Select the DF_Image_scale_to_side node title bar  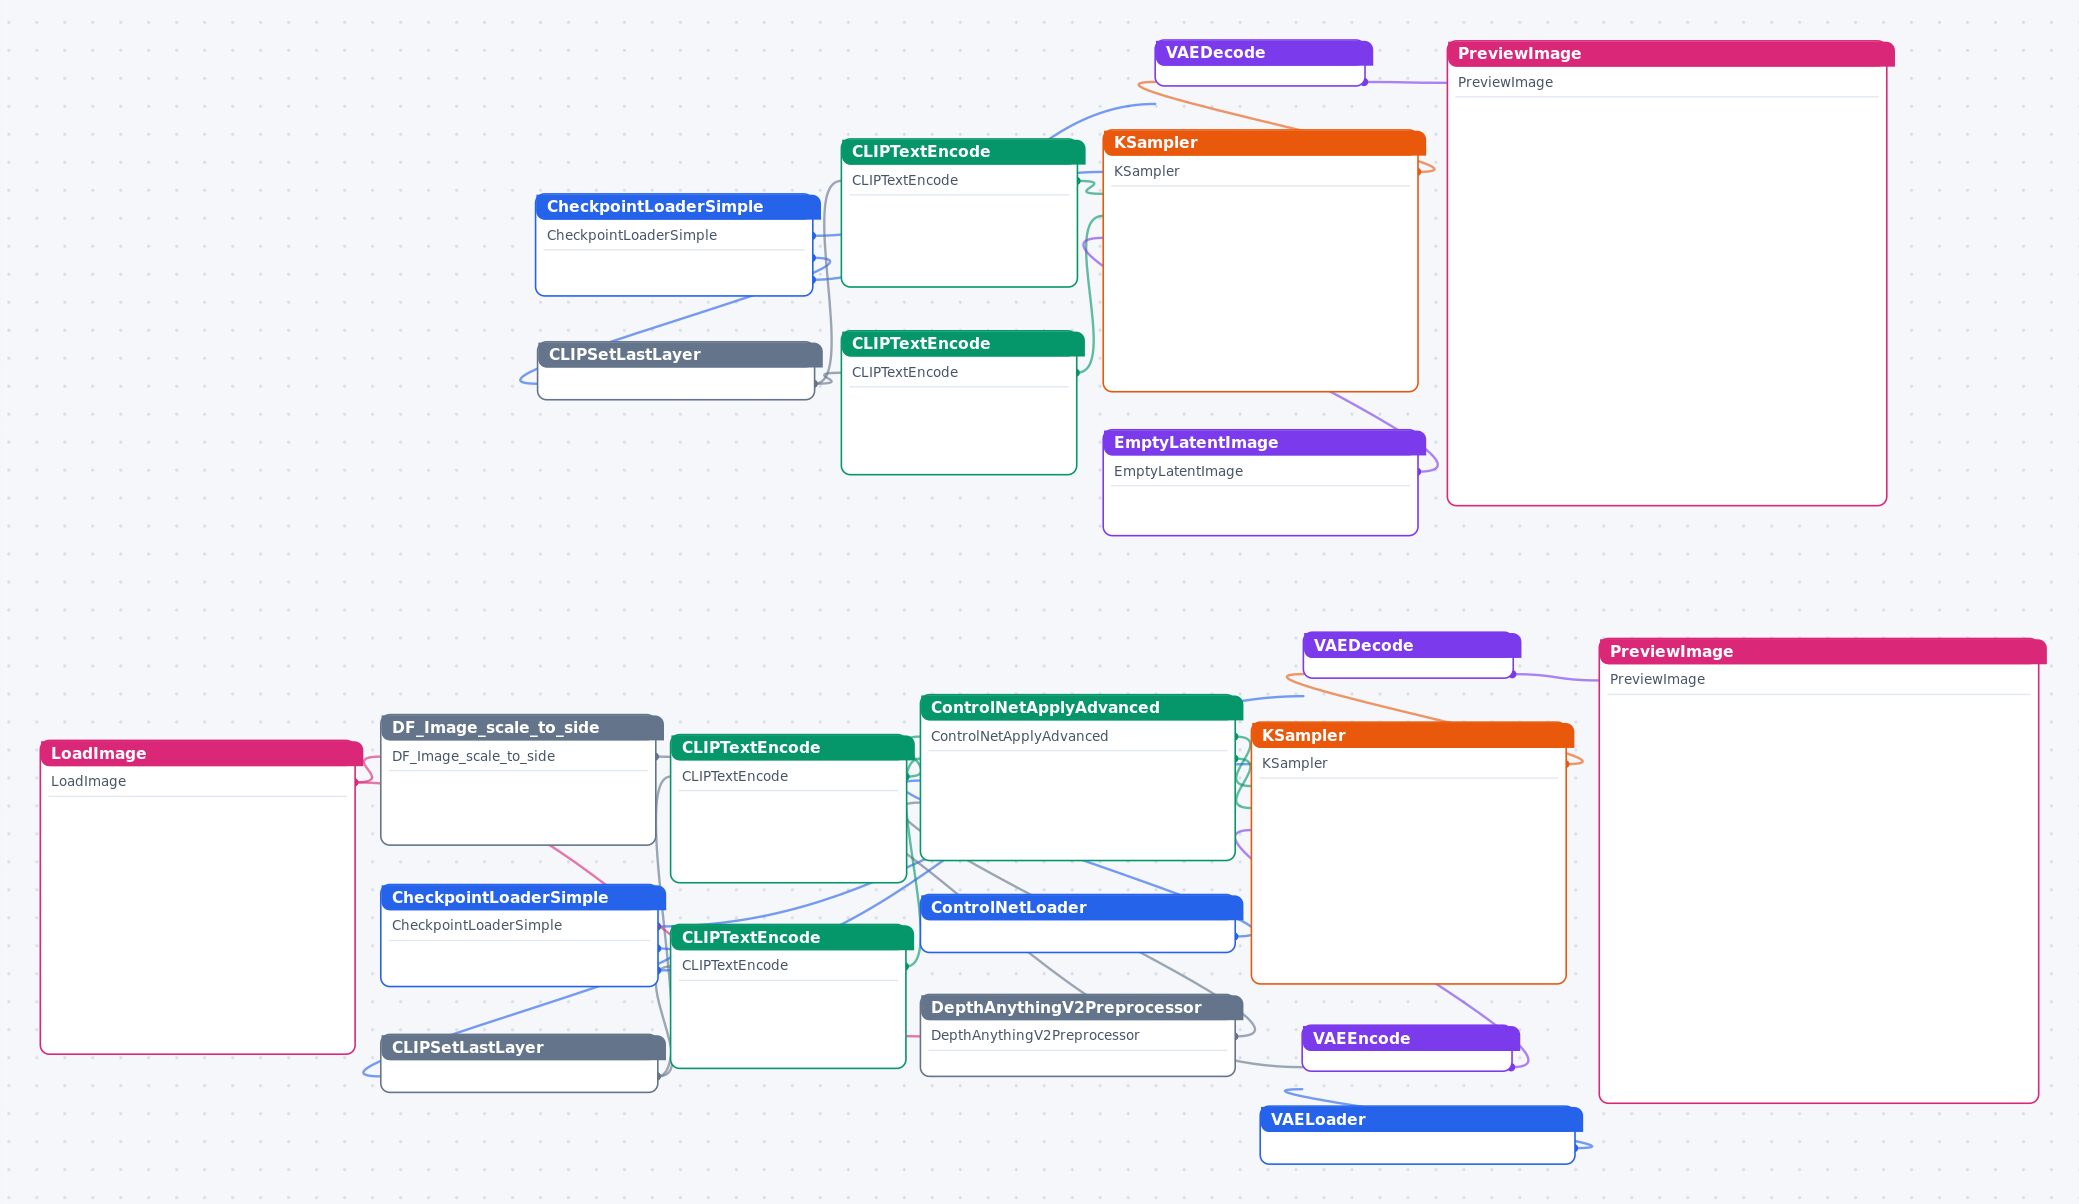tap(522, 727)
